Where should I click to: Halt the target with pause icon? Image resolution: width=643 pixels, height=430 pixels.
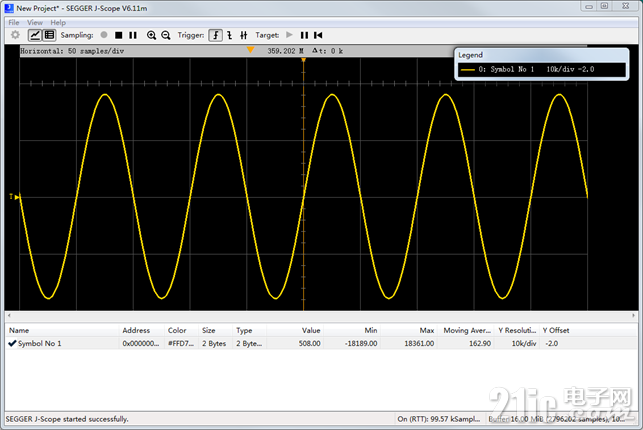click(304, 35)
